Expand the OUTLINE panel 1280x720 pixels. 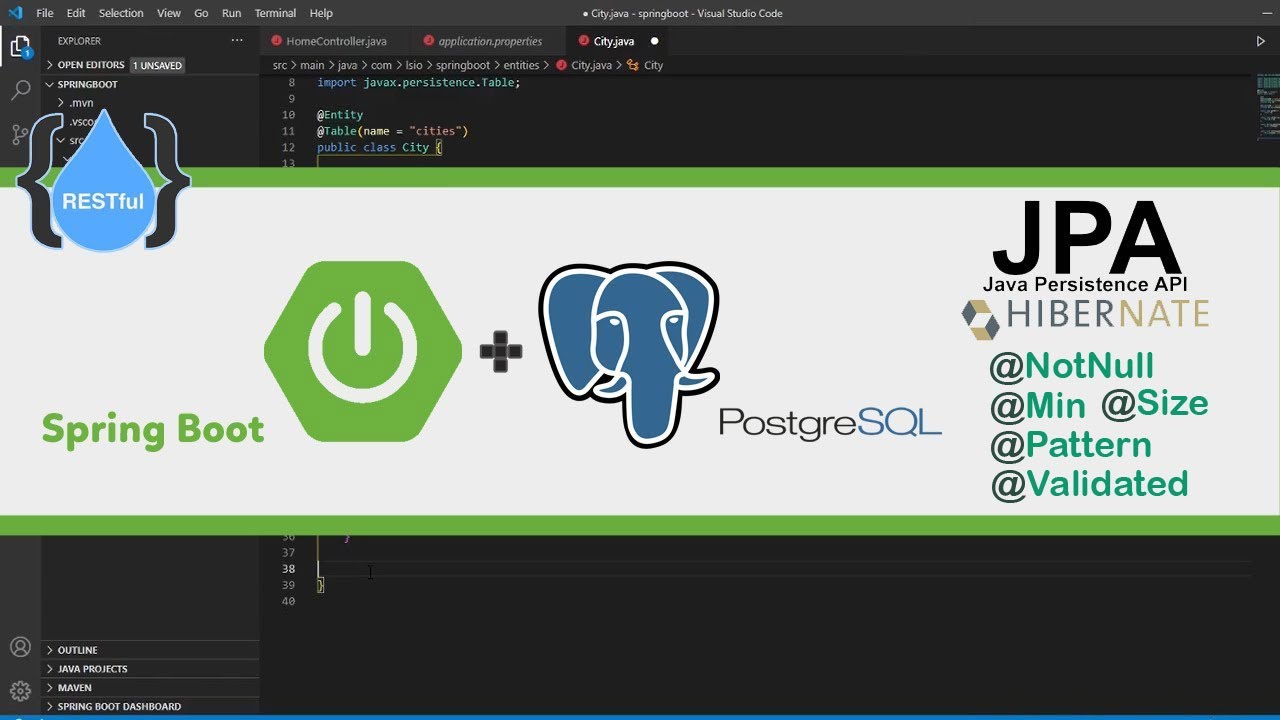tap(150, 650)
